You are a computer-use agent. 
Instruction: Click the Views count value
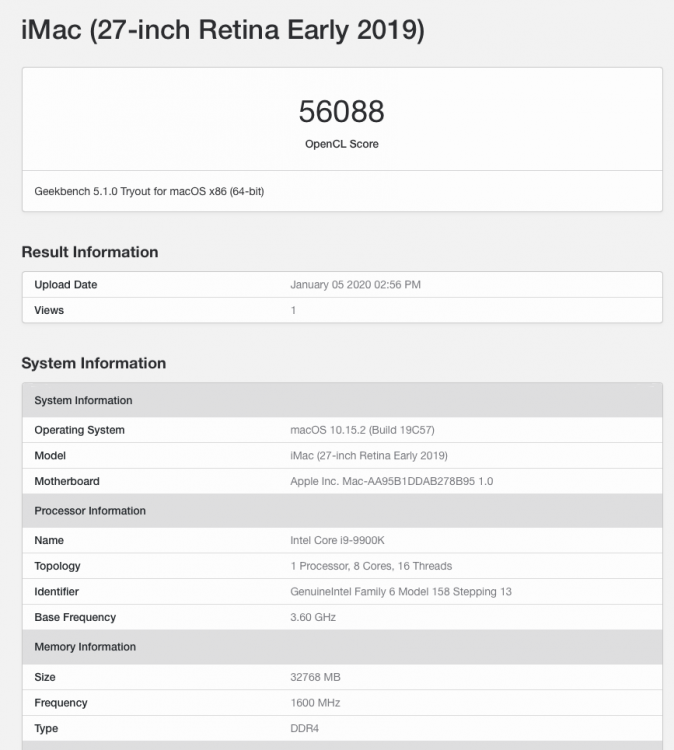(x=293, y=310)
